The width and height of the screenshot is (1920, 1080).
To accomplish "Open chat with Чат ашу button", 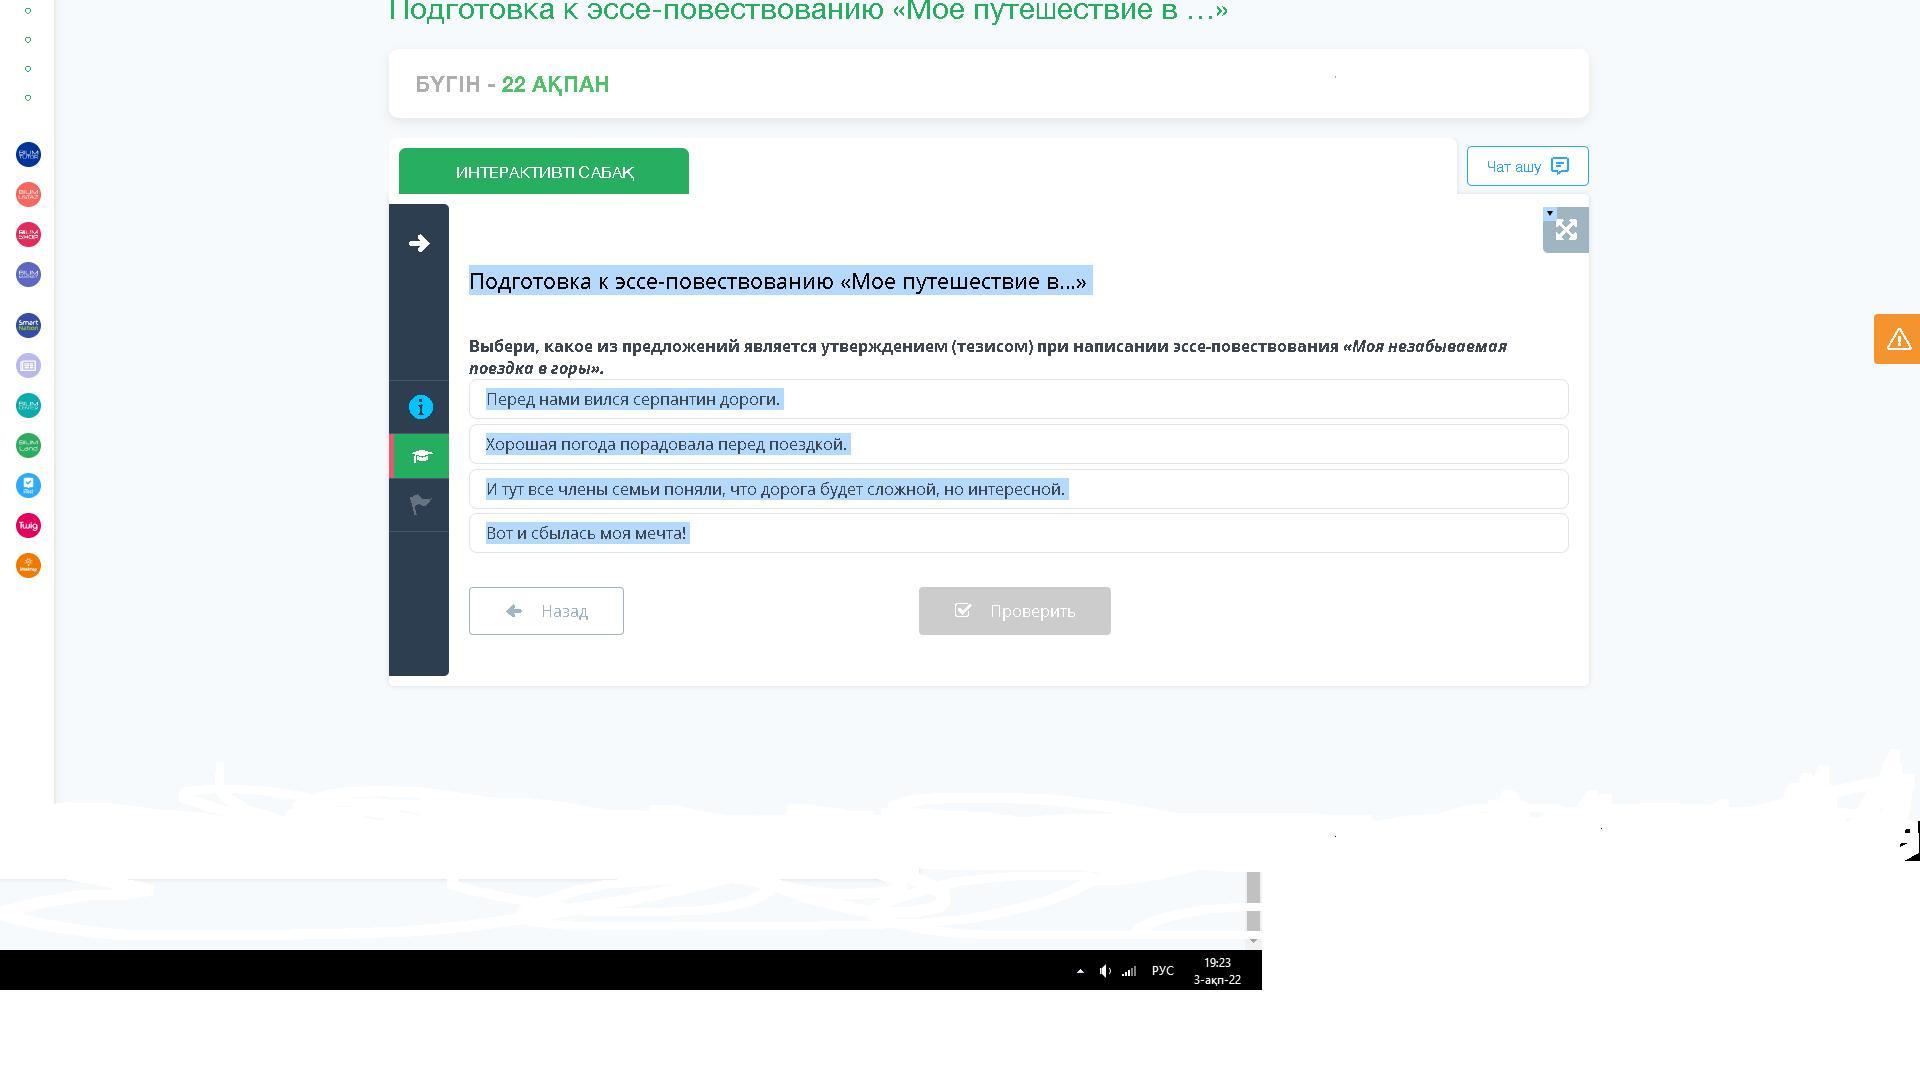I will (x=1527, y=166).
